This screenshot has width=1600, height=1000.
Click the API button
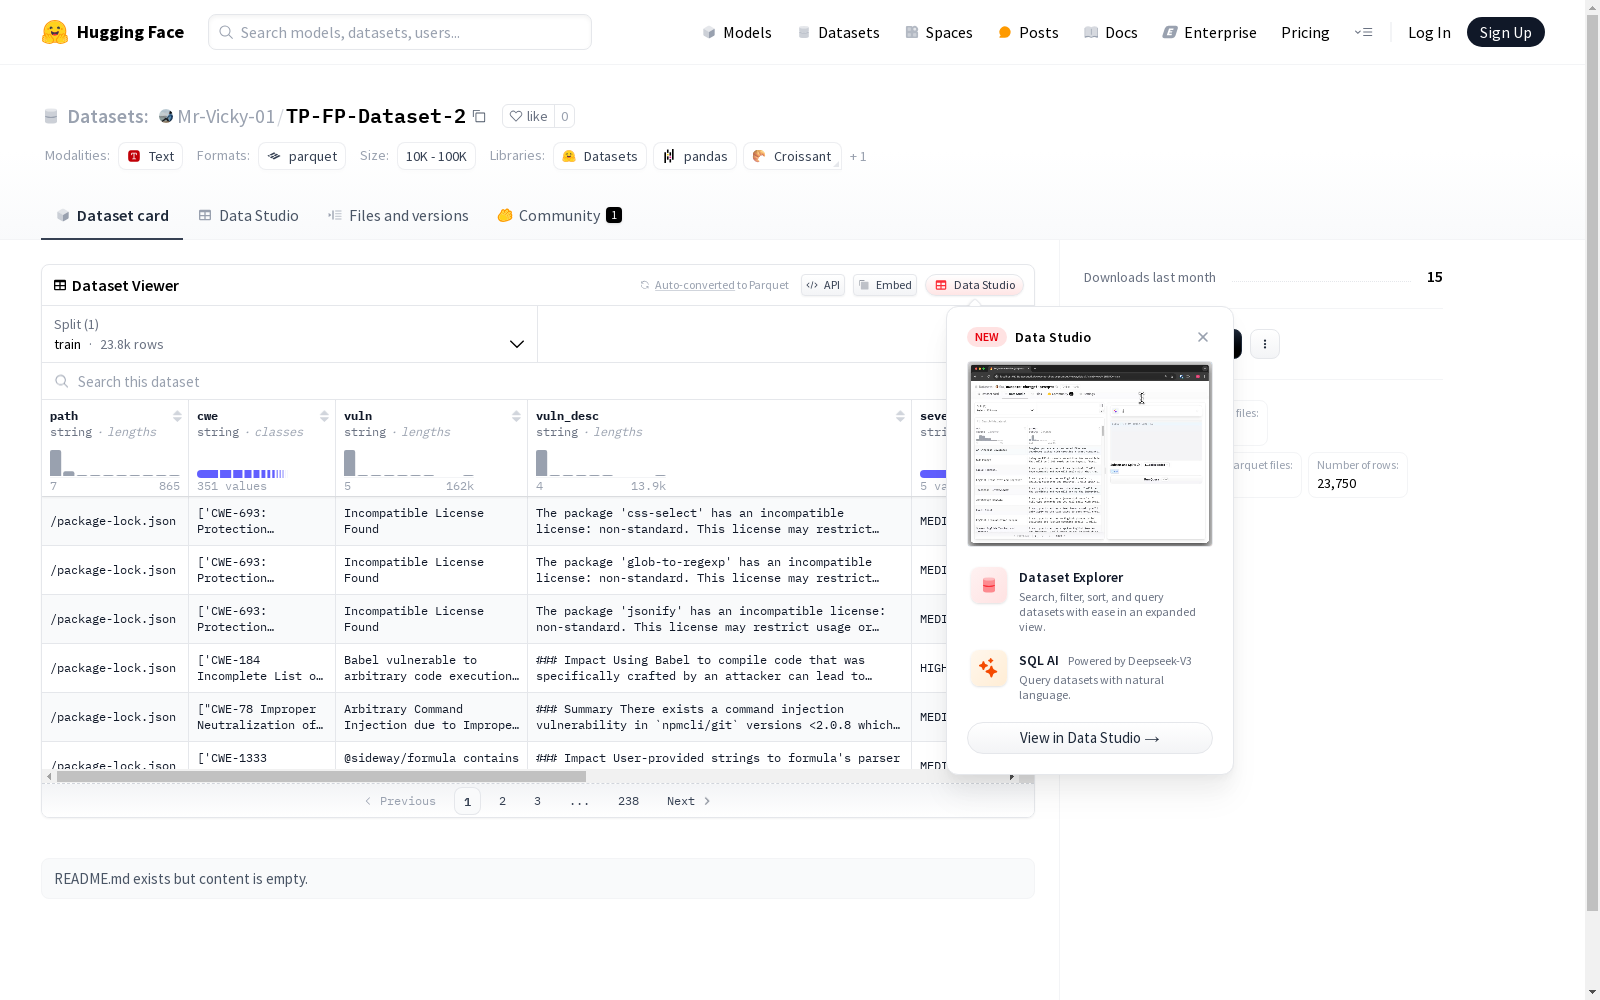tap(823, 285)
